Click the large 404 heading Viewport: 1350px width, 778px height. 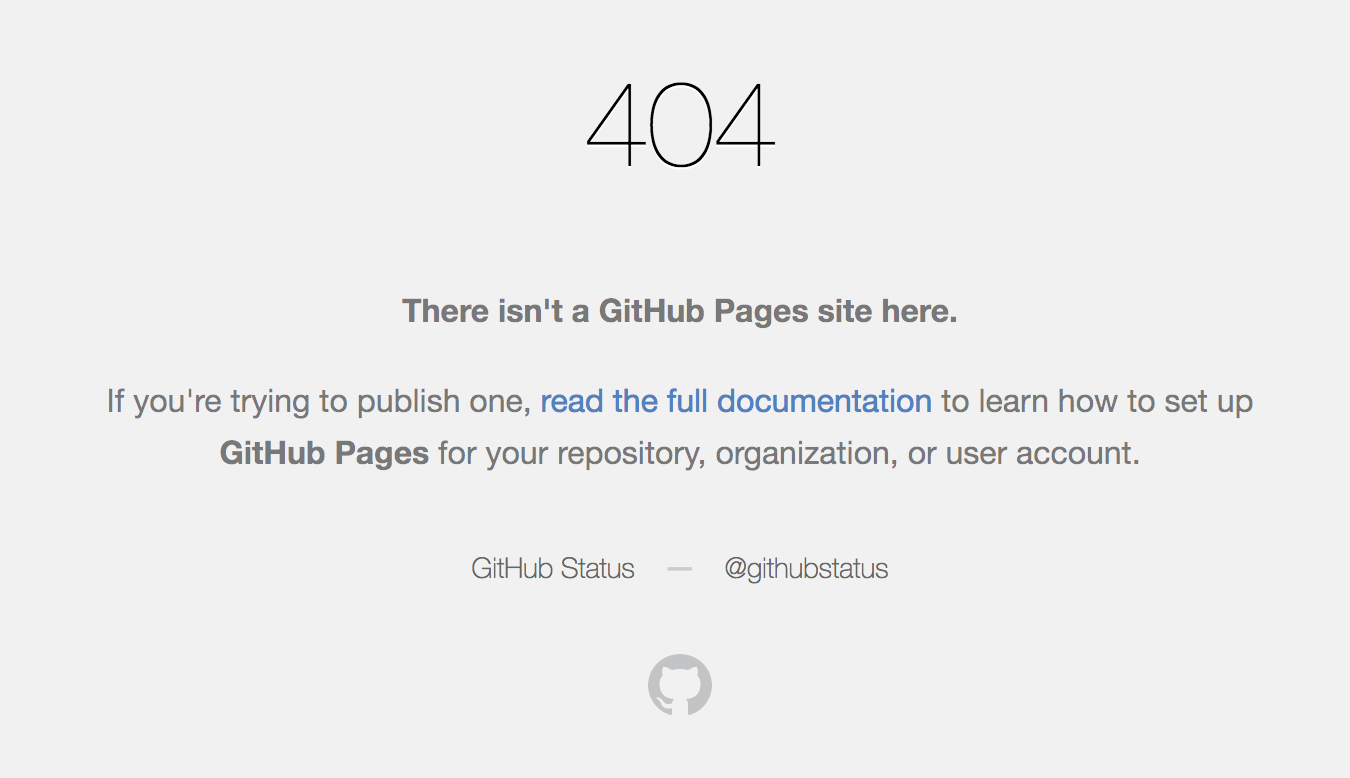[x=680, y=124]
